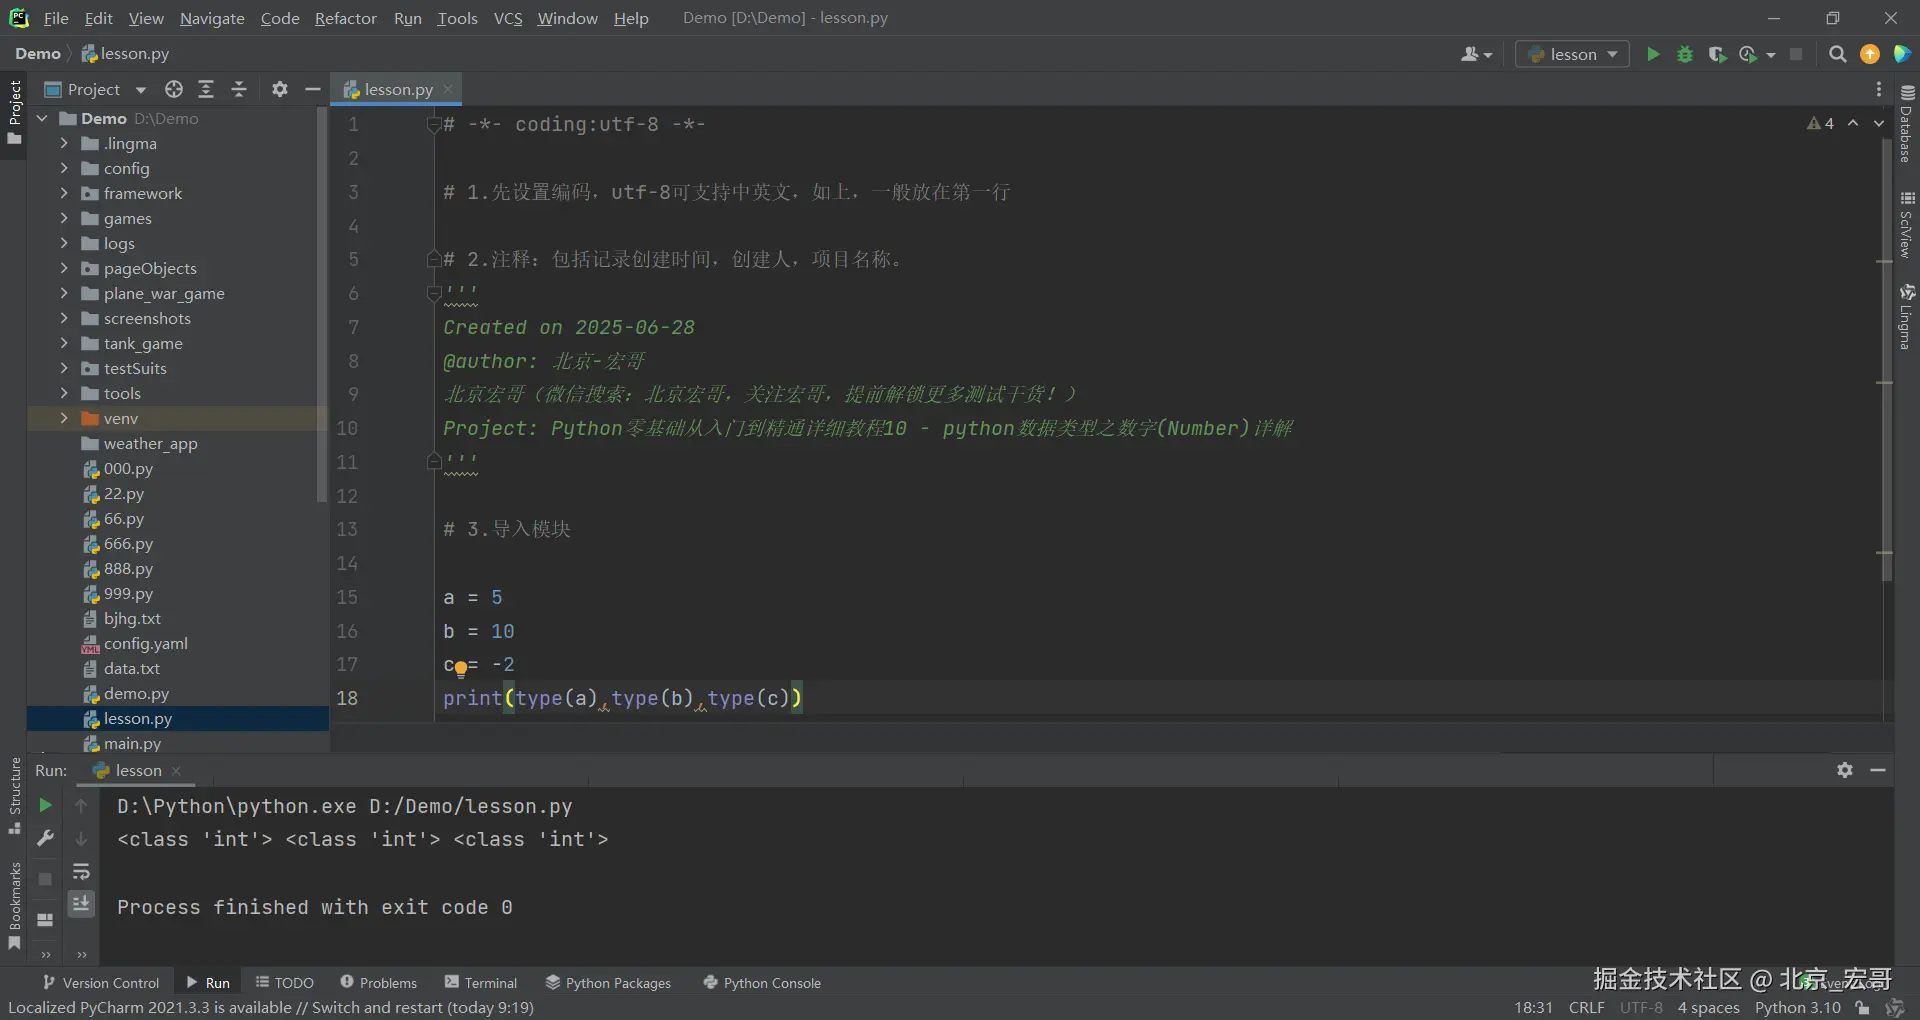The image size is (1920, 1020).
Task: Open Run panel wrench settings
Action: [45, 838]
